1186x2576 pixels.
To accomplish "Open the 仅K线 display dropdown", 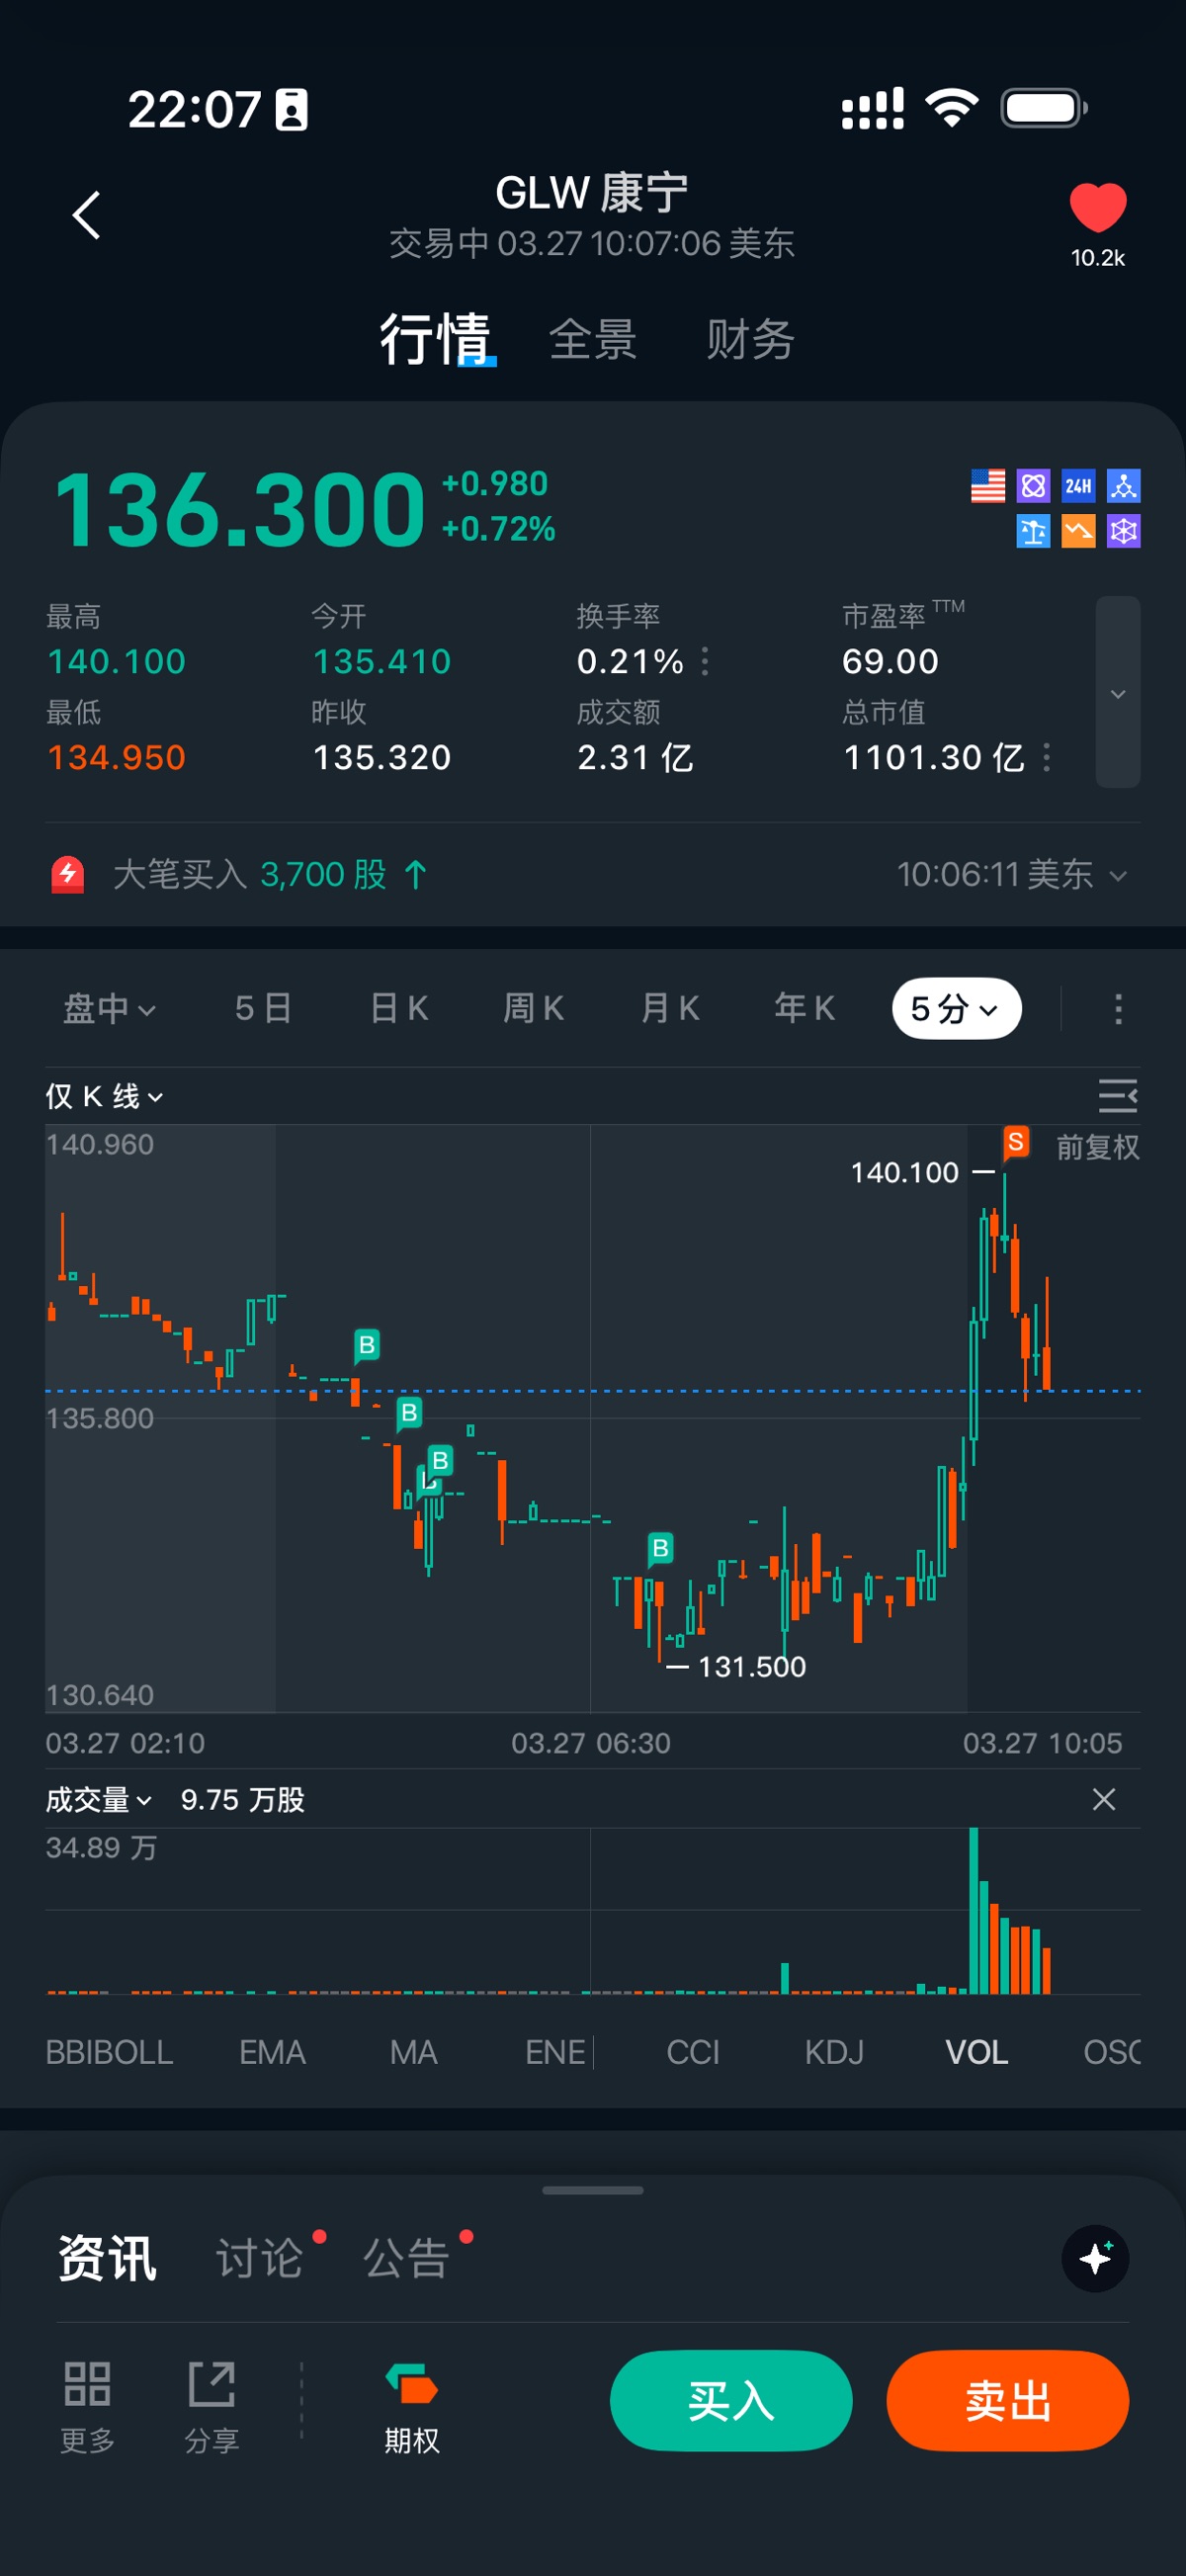I will coord(104,1097).
